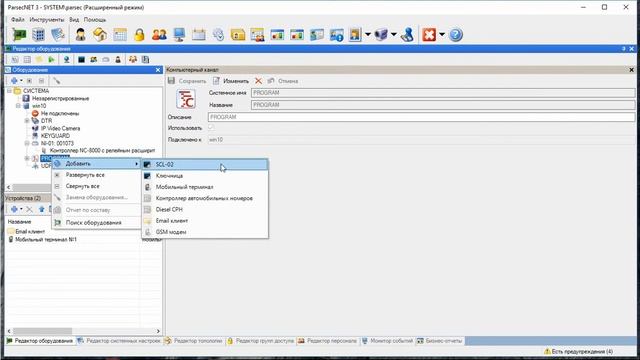This screenshot has width=640, height=360.
Task: Click the green play arrow in sub-toolbar
Action: click(51, 60)
